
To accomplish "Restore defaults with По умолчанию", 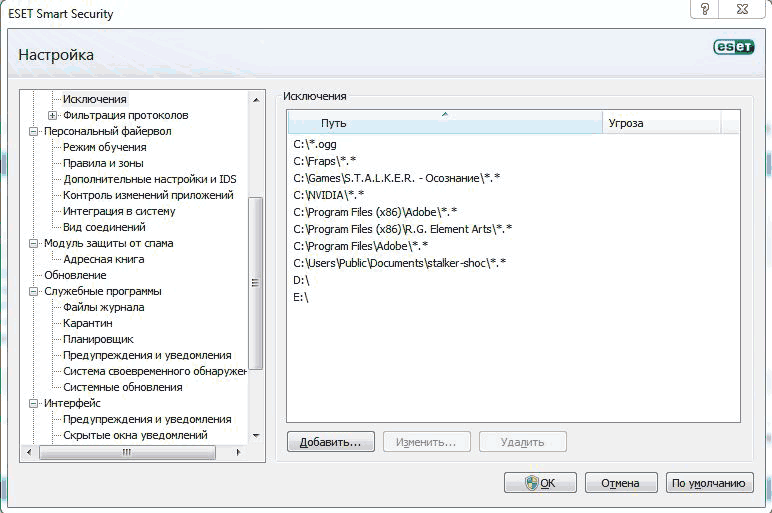I will (709, 483).
